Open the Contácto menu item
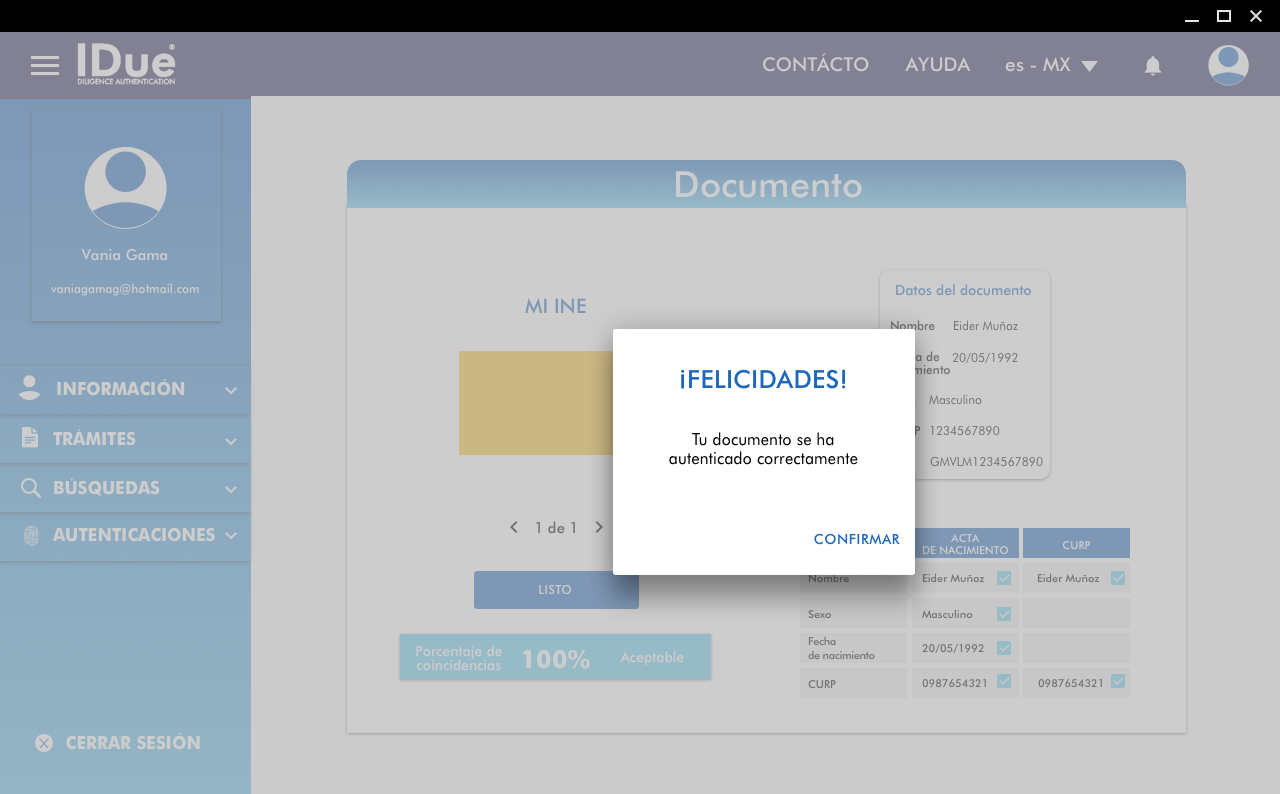Viewport: 1280px width, 794px height. (815, 65)
